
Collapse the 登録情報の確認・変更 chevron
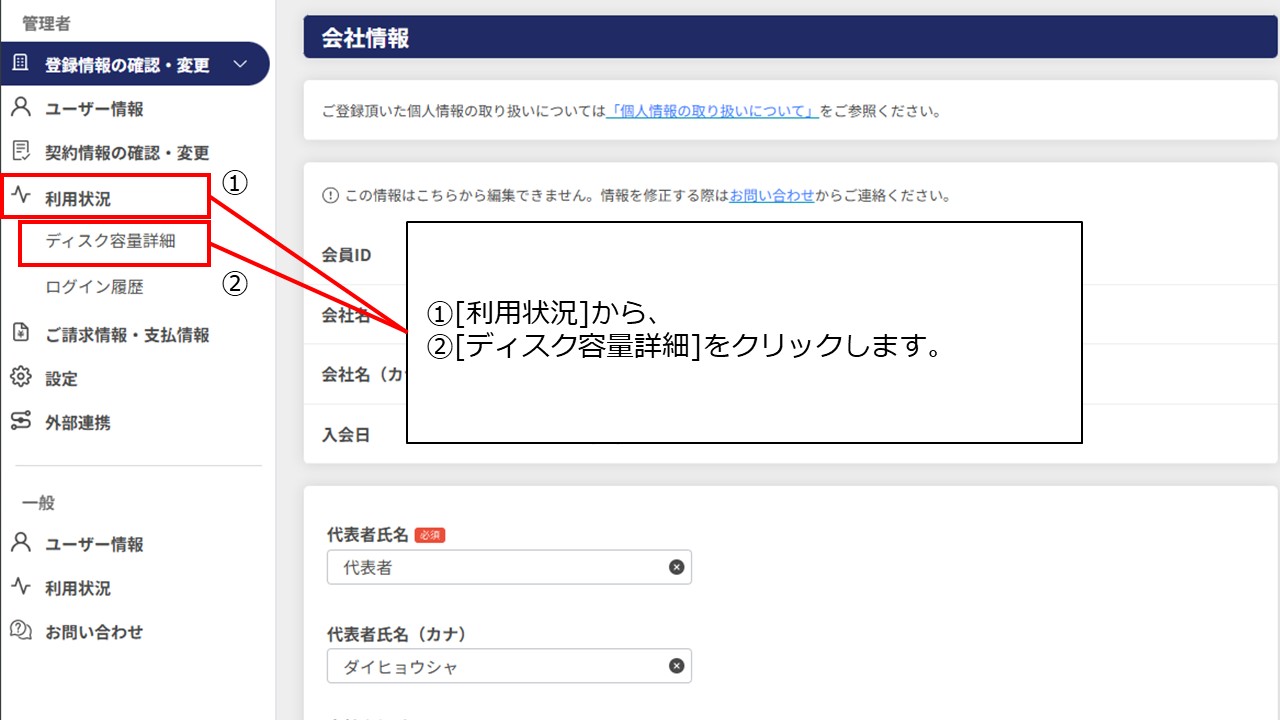tap(239, 65)
